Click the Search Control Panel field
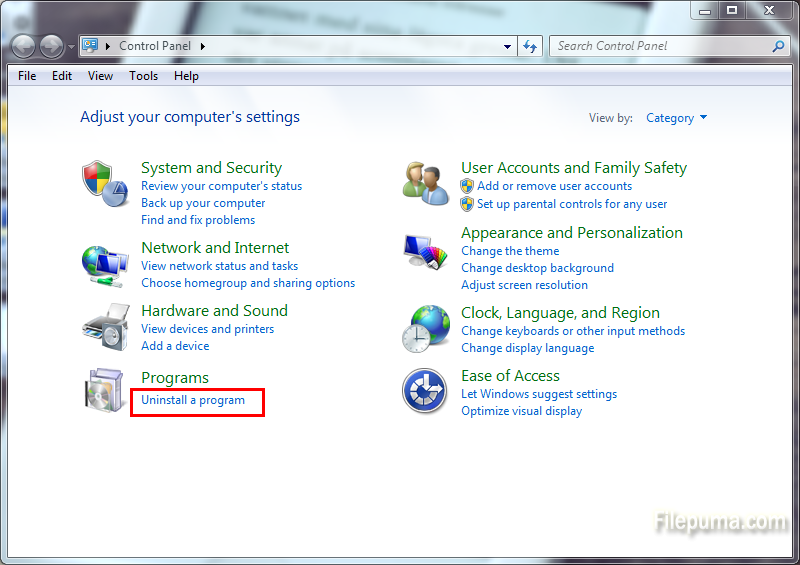Image resolution: width=800 pixels, height=565 pixels. [x=660, y=46]
